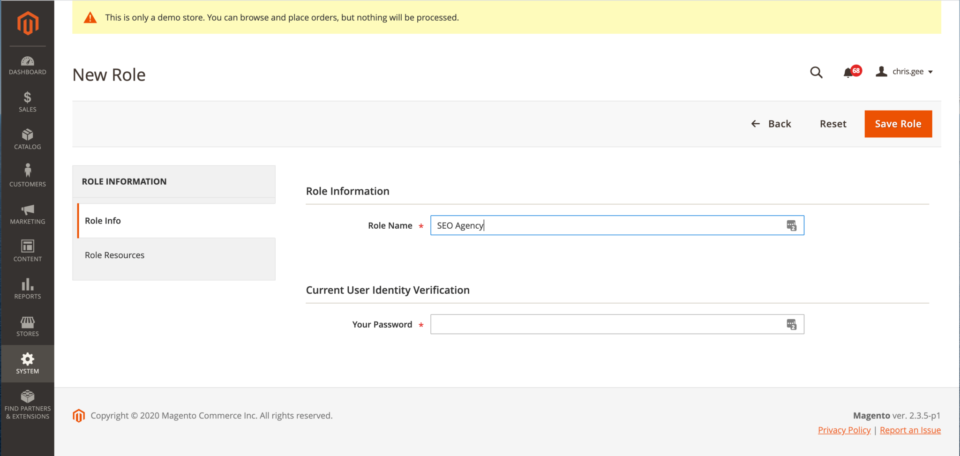Open the Reports menu

point(27,289)
